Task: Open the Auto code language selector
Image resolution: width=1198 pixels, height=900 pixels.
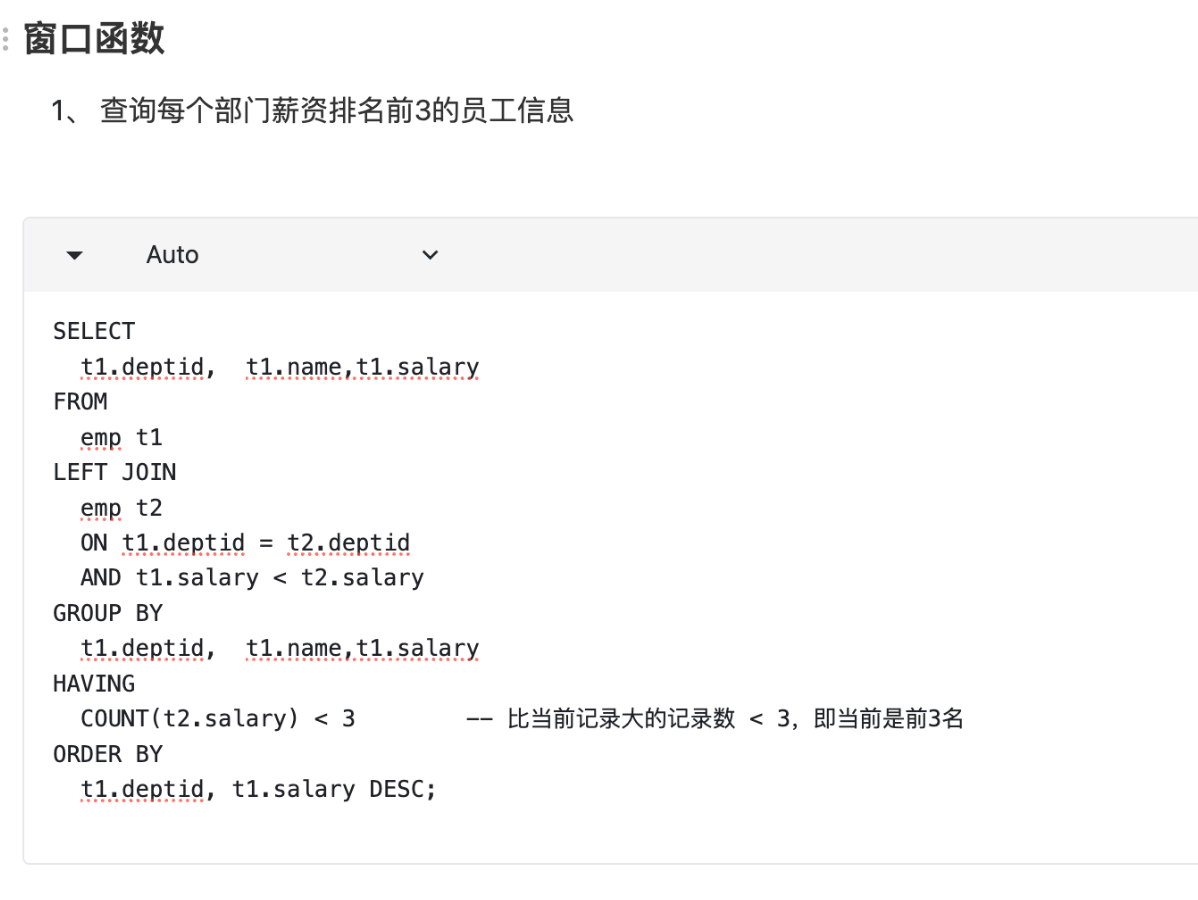Action: [x=172, y=255]
